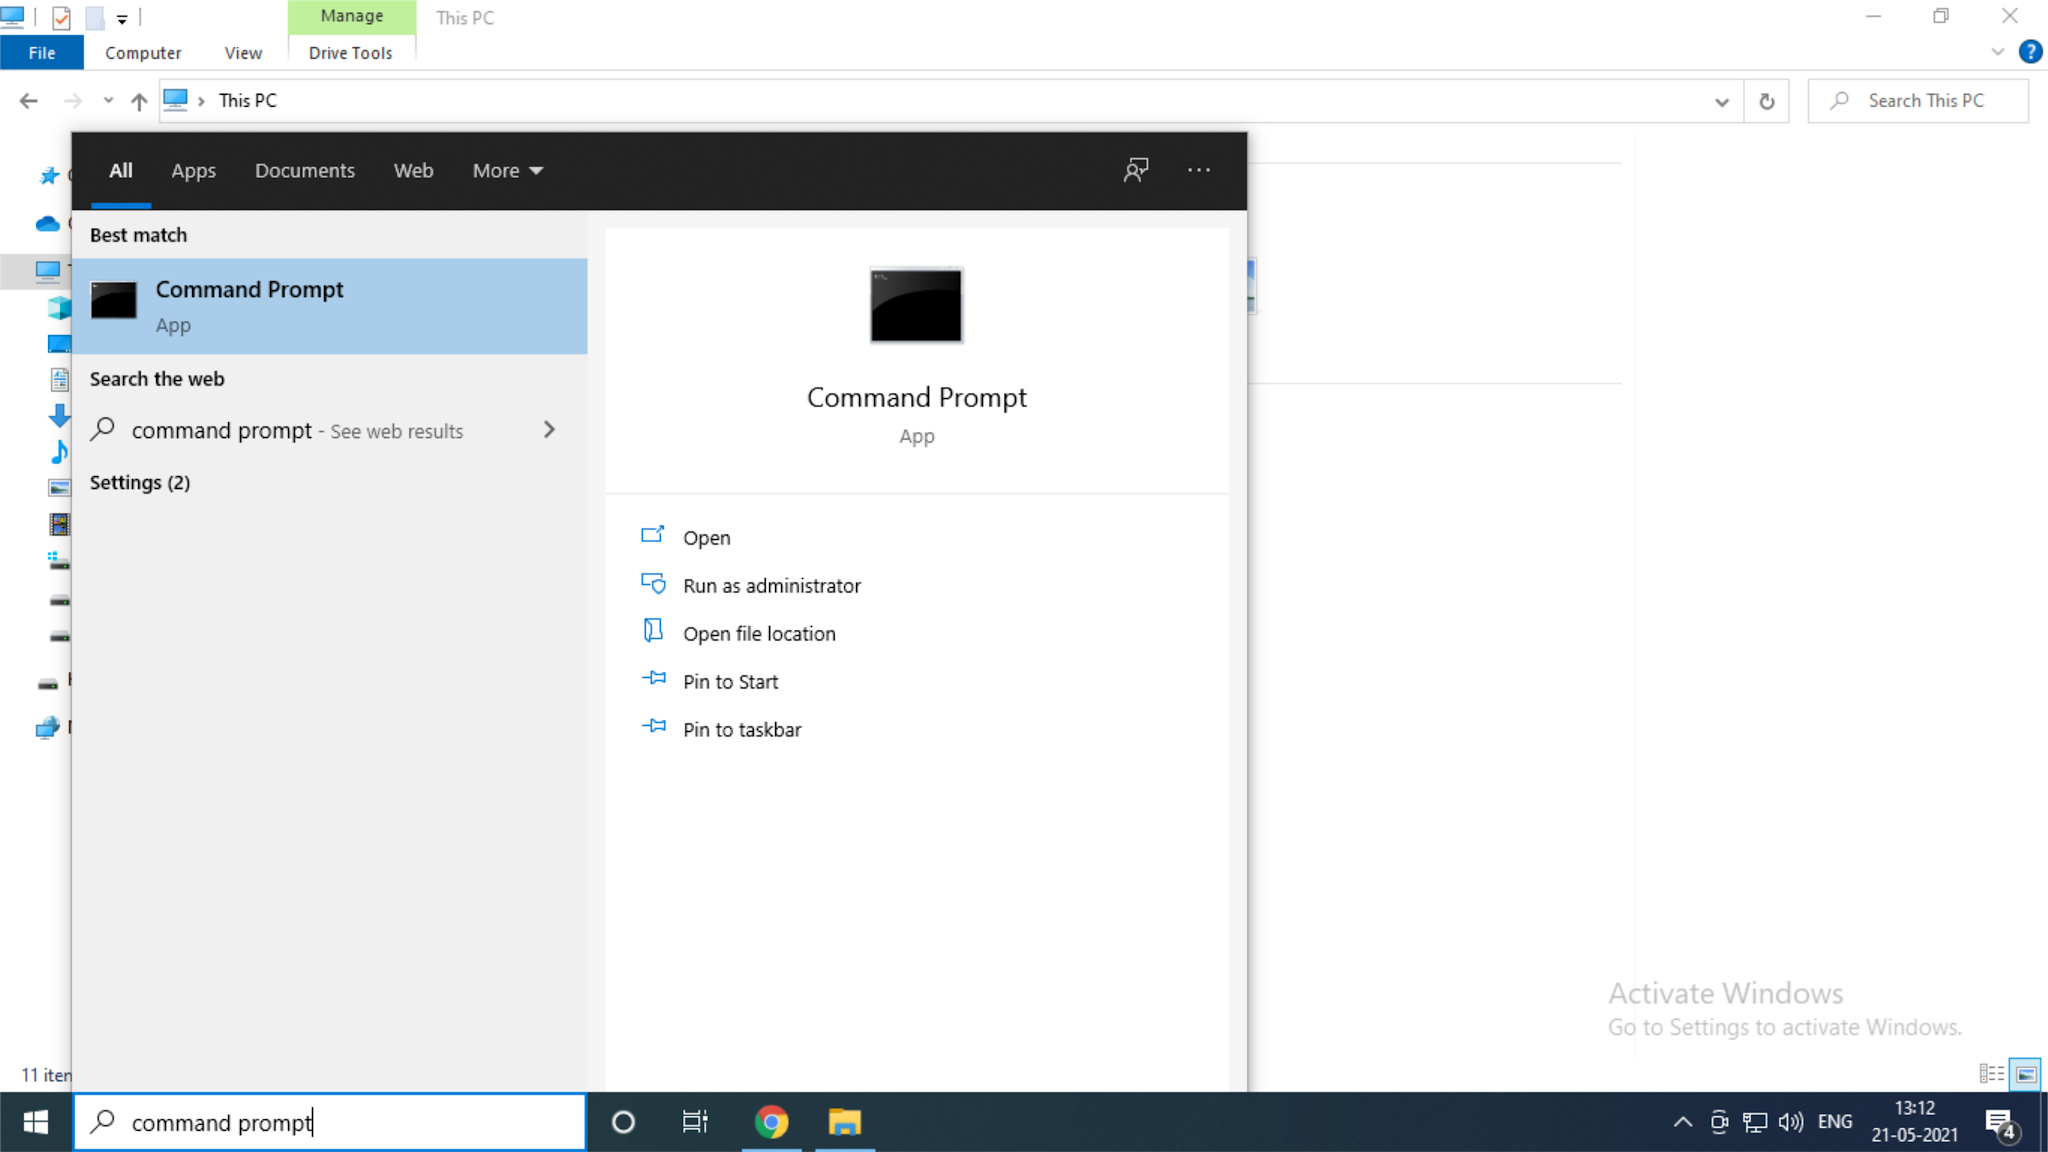
Task: Click the Start button
Action: coord(34,1121)
